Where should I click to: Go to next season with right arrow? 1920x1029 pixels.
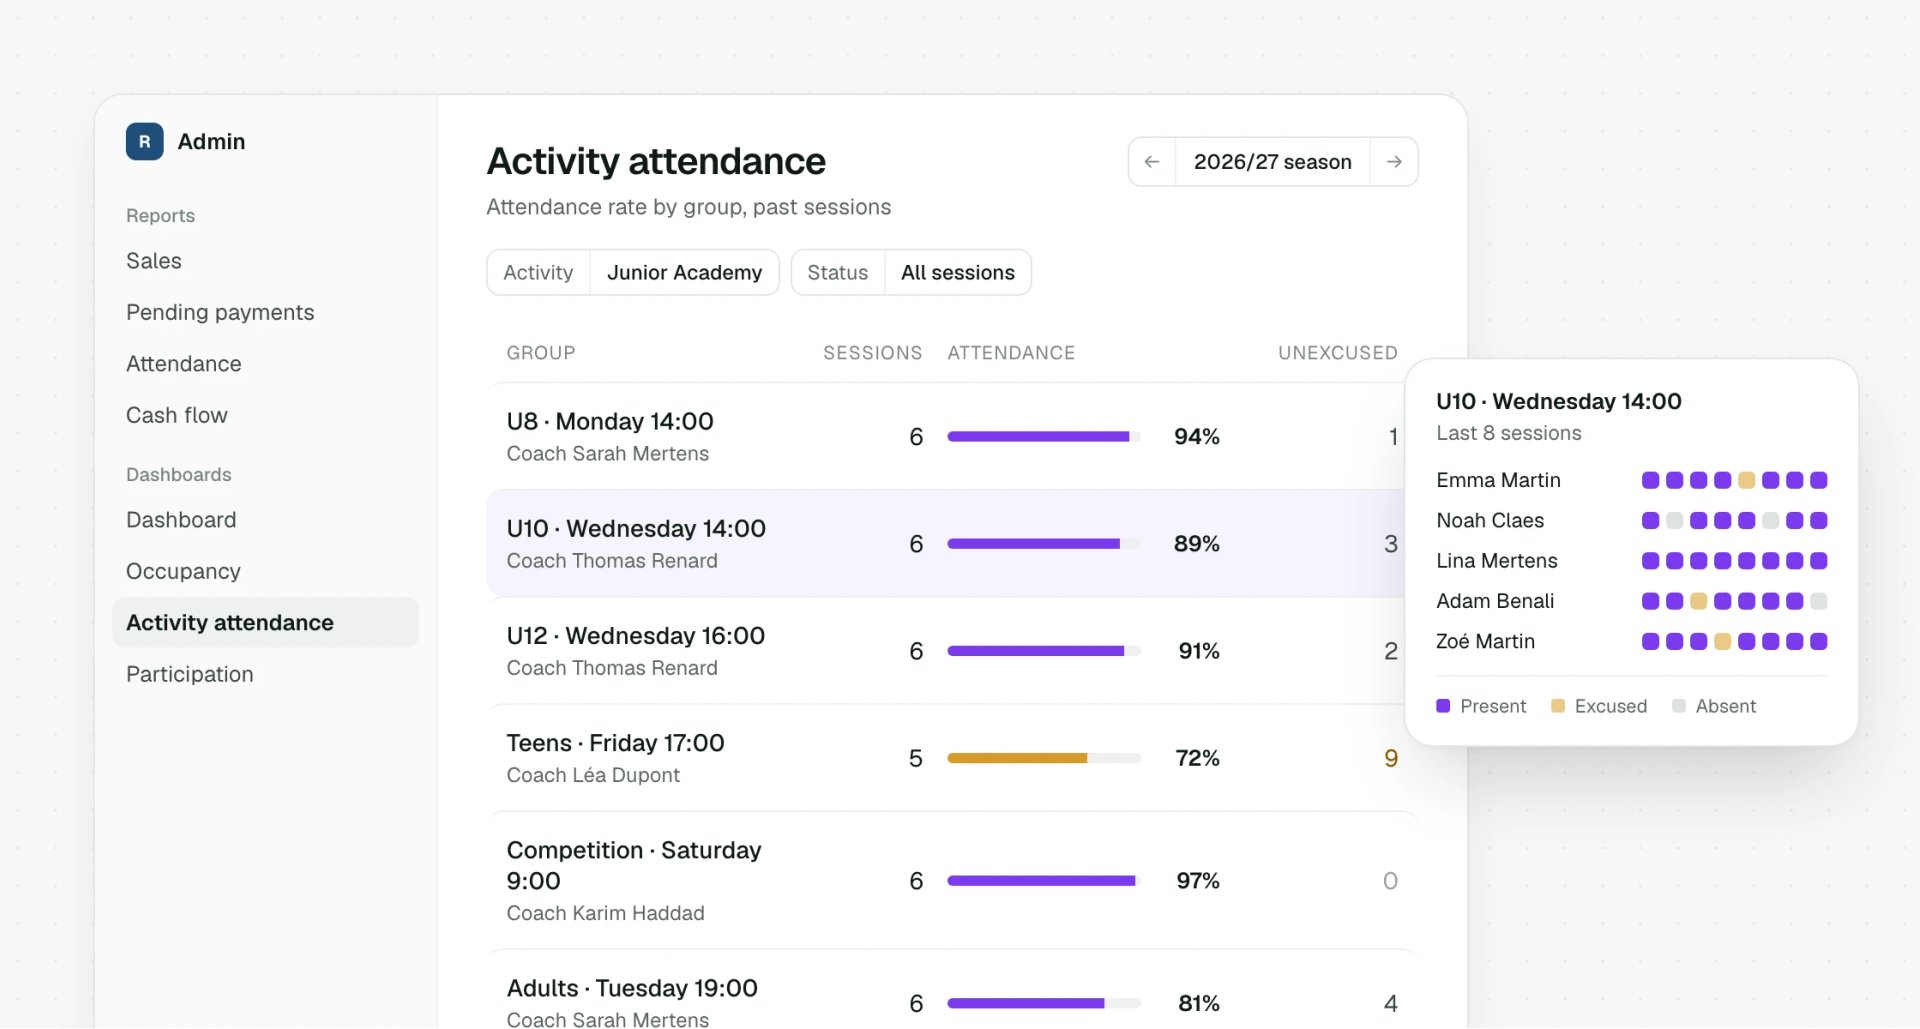tap(1394, 162)
